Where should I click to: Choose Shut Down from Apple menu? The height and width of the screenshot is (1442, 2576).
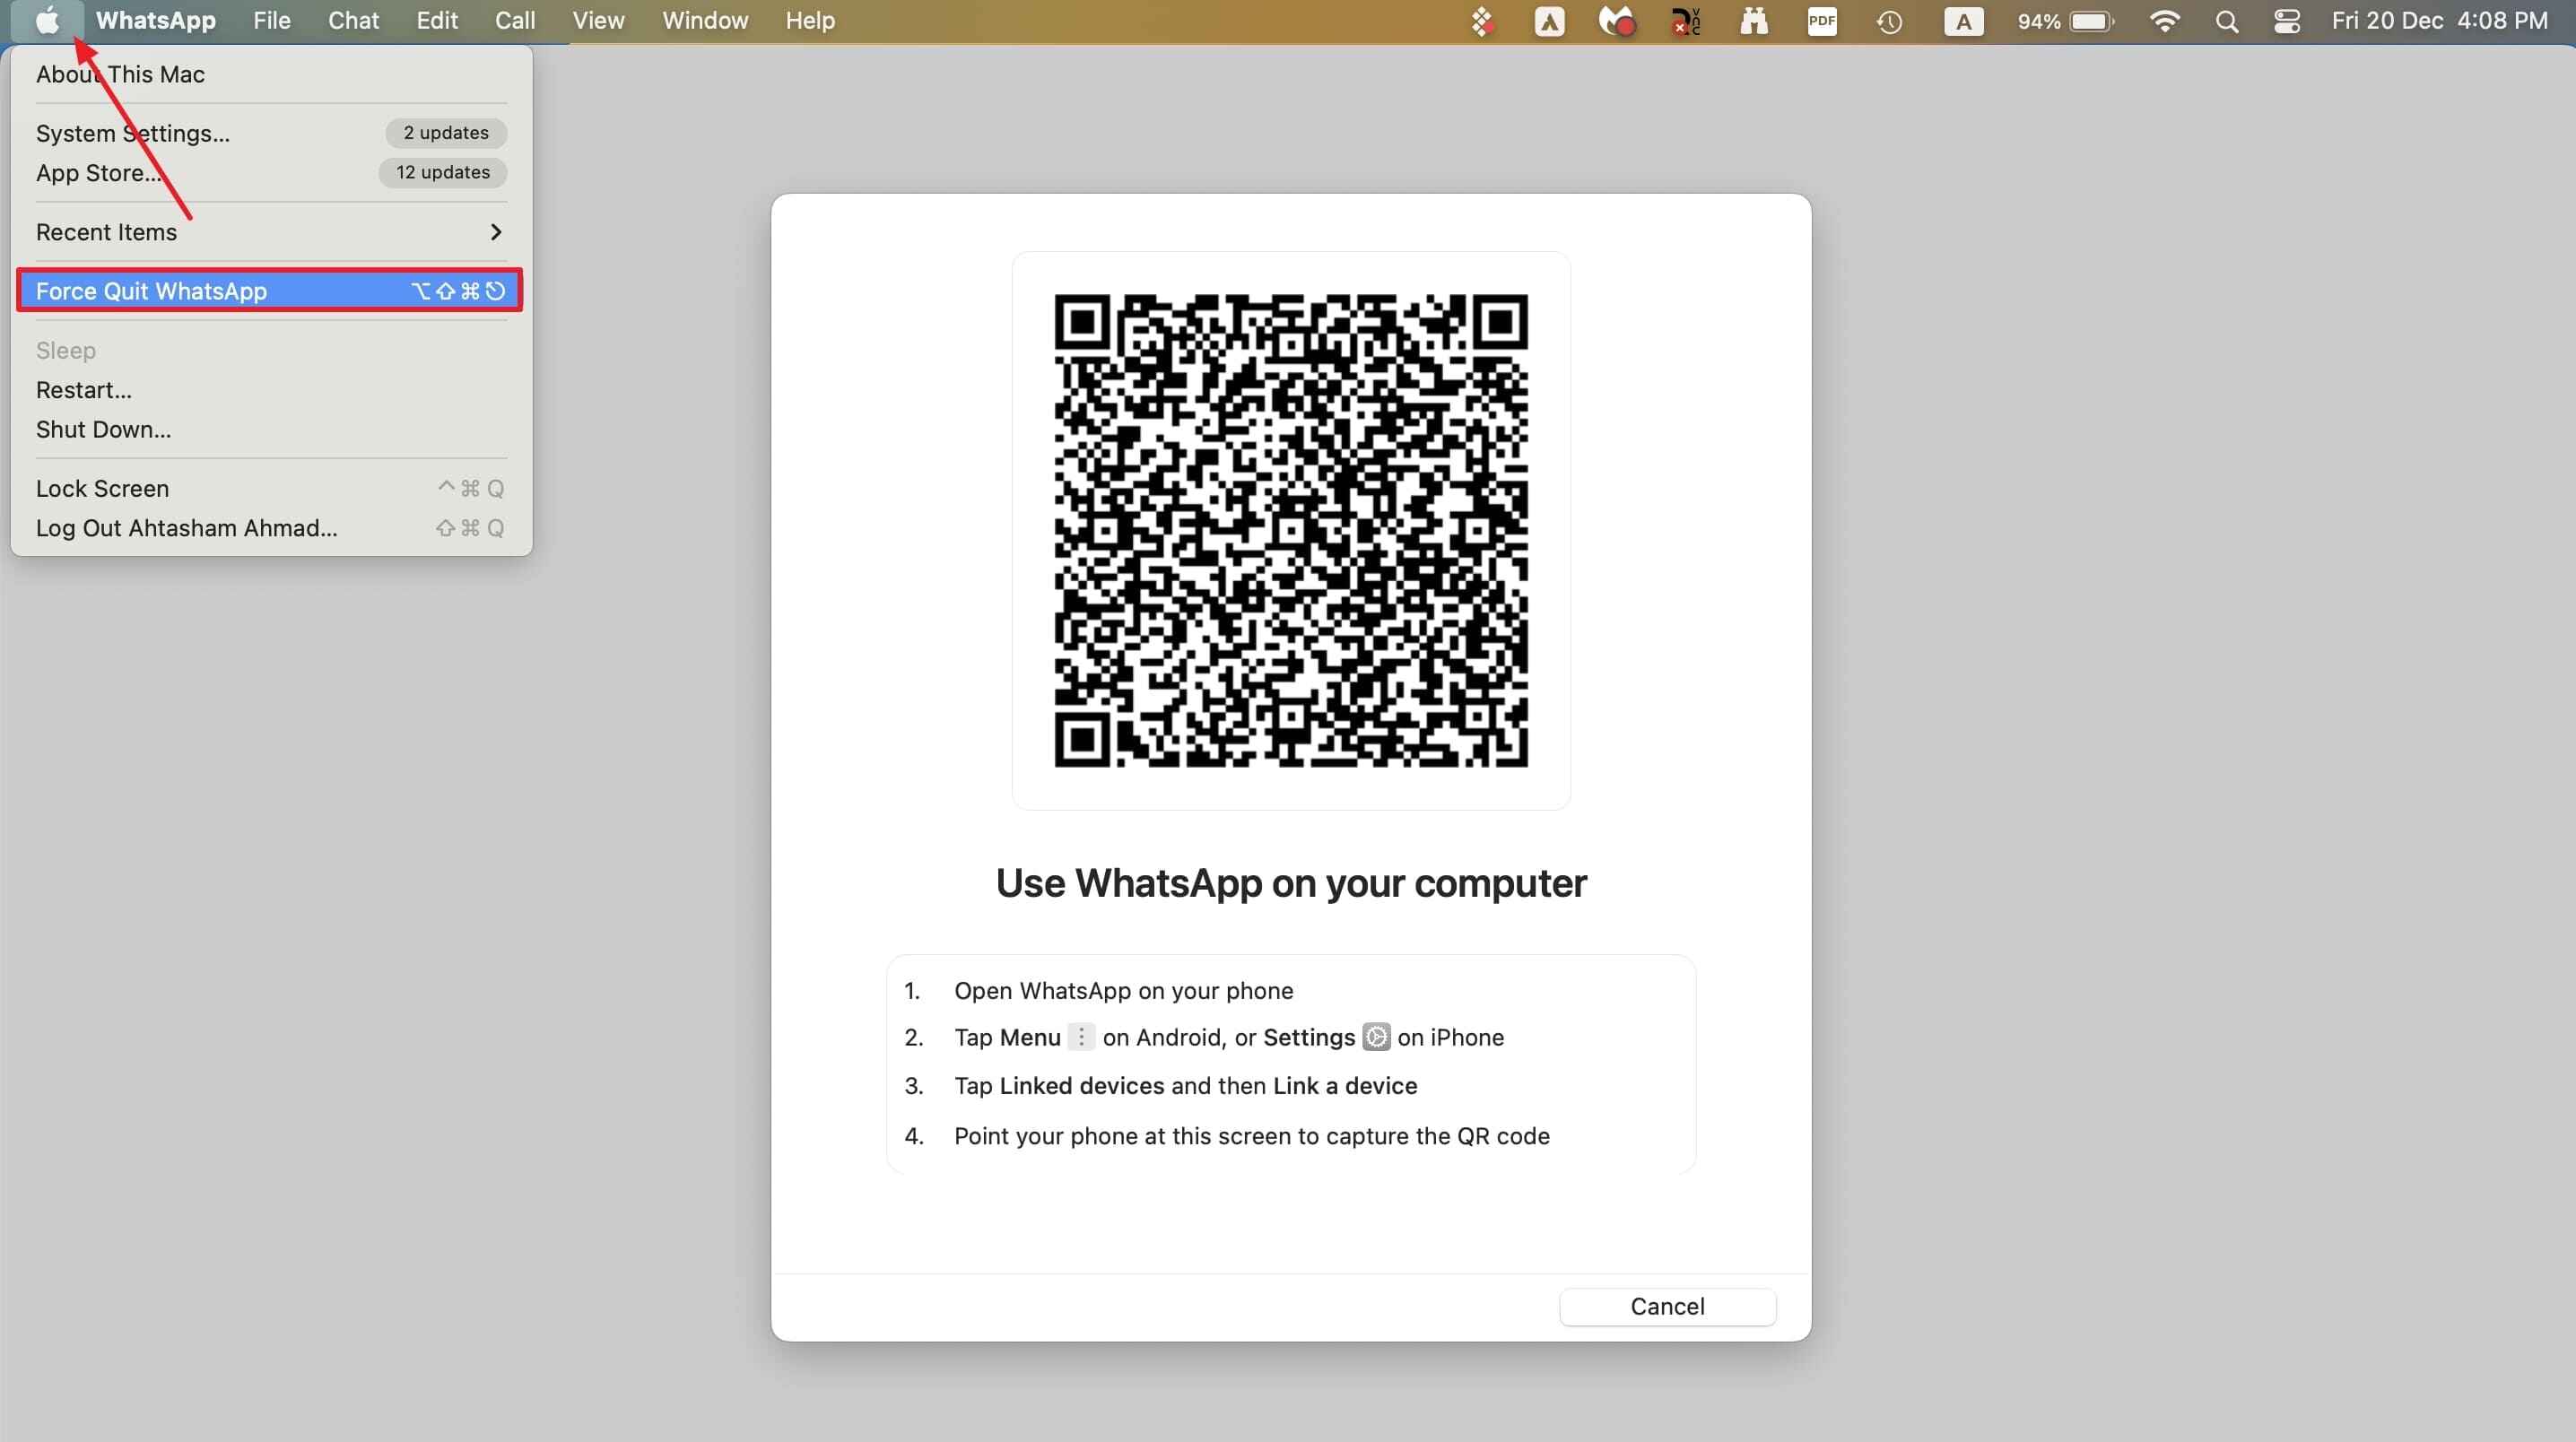(x=271, y=430)
